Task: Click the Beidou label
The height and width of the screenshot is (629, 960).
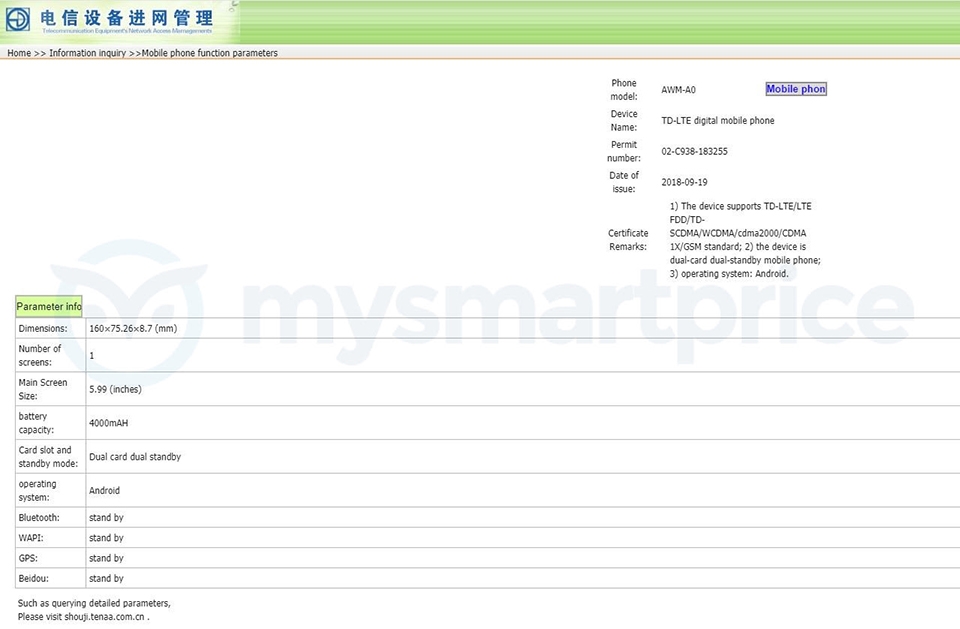Action: [x=34, y=578]
